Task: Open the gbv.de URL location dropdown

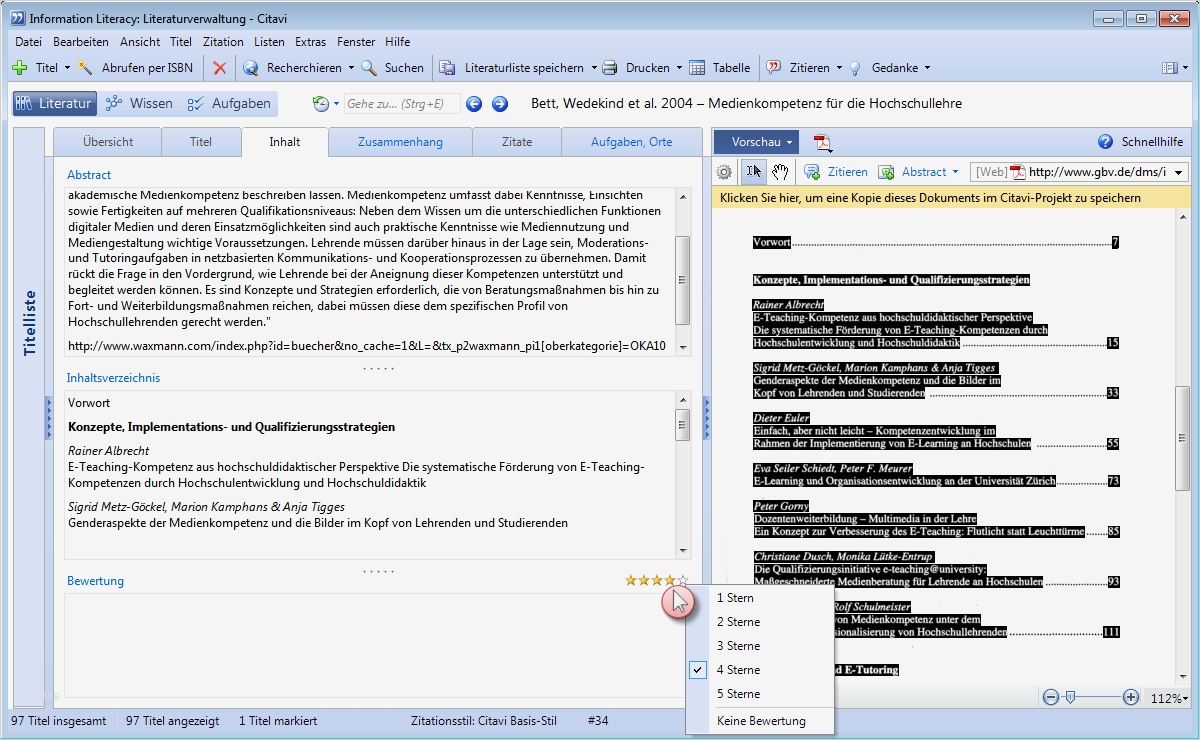Action: point(1180,172)
